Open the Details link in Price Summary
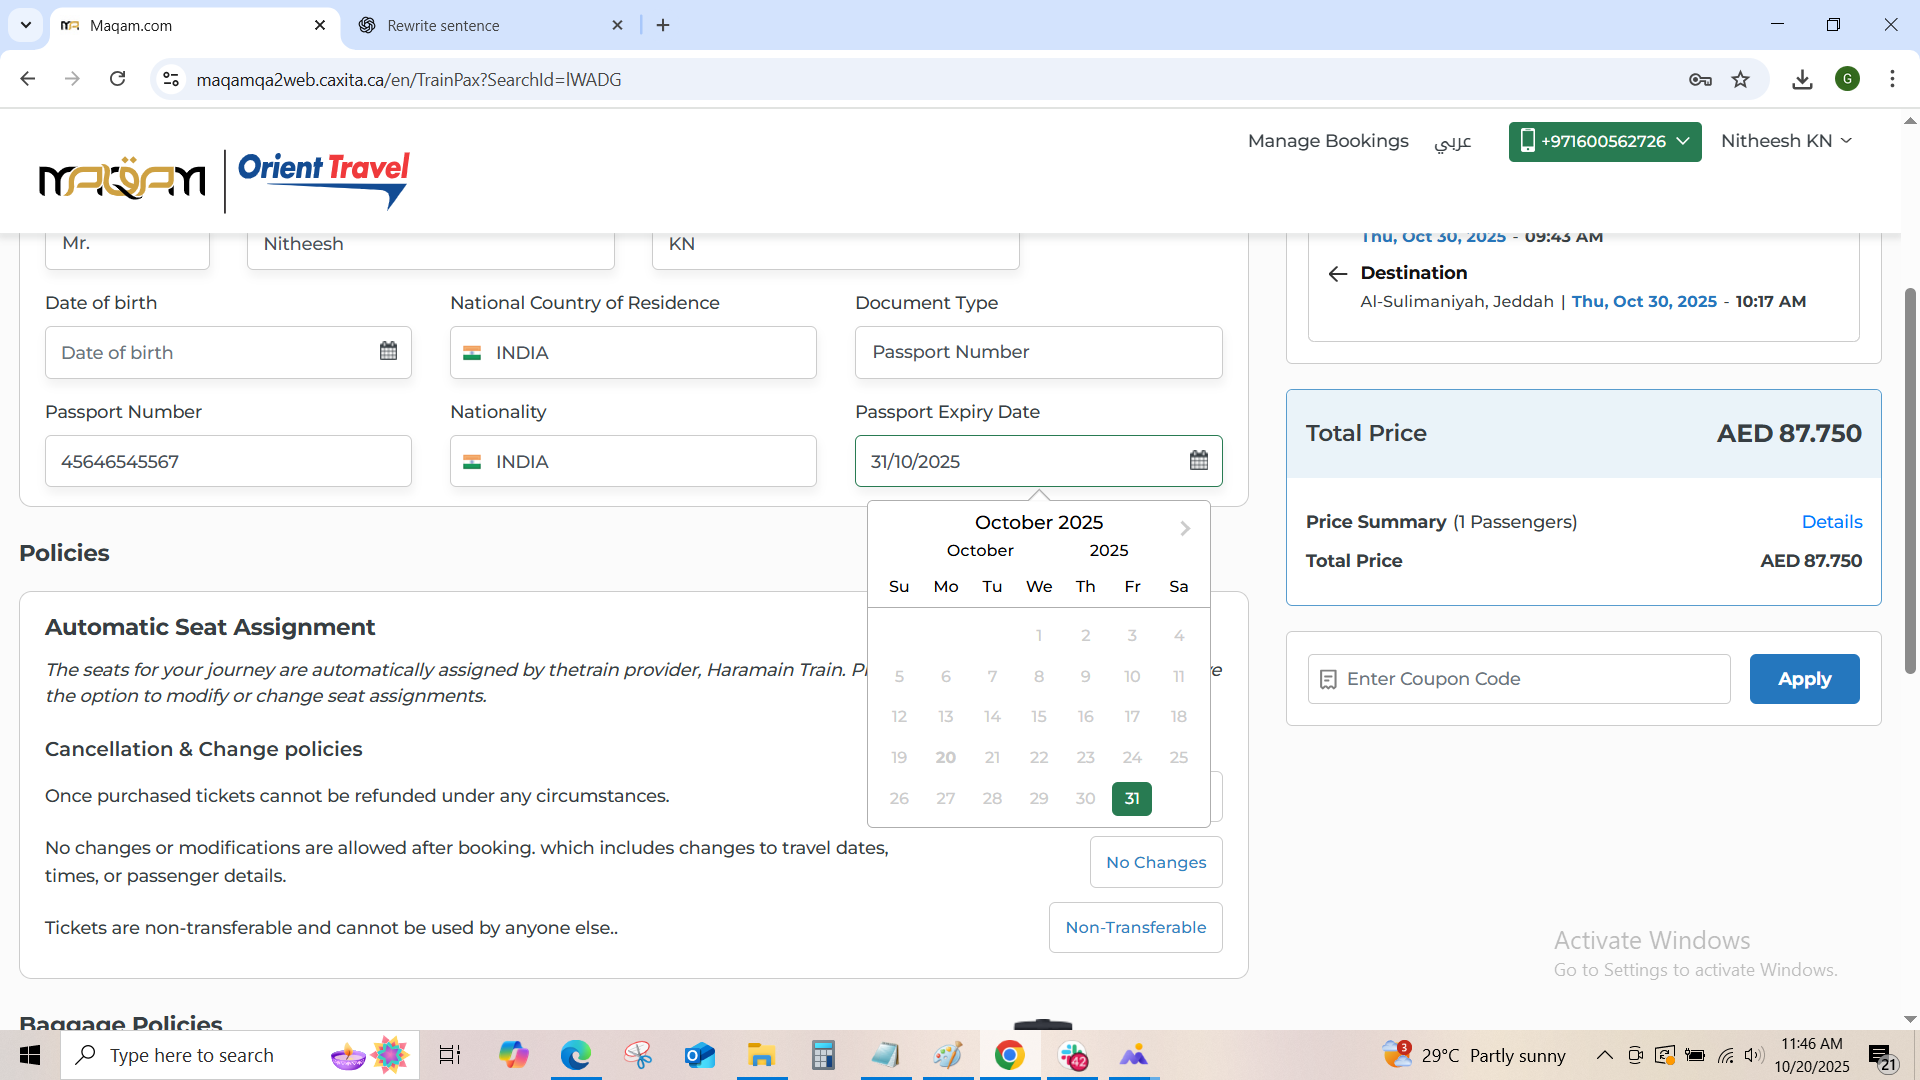The height and width of the screenshot is (1080, 1920). (x=1831, y=522)
